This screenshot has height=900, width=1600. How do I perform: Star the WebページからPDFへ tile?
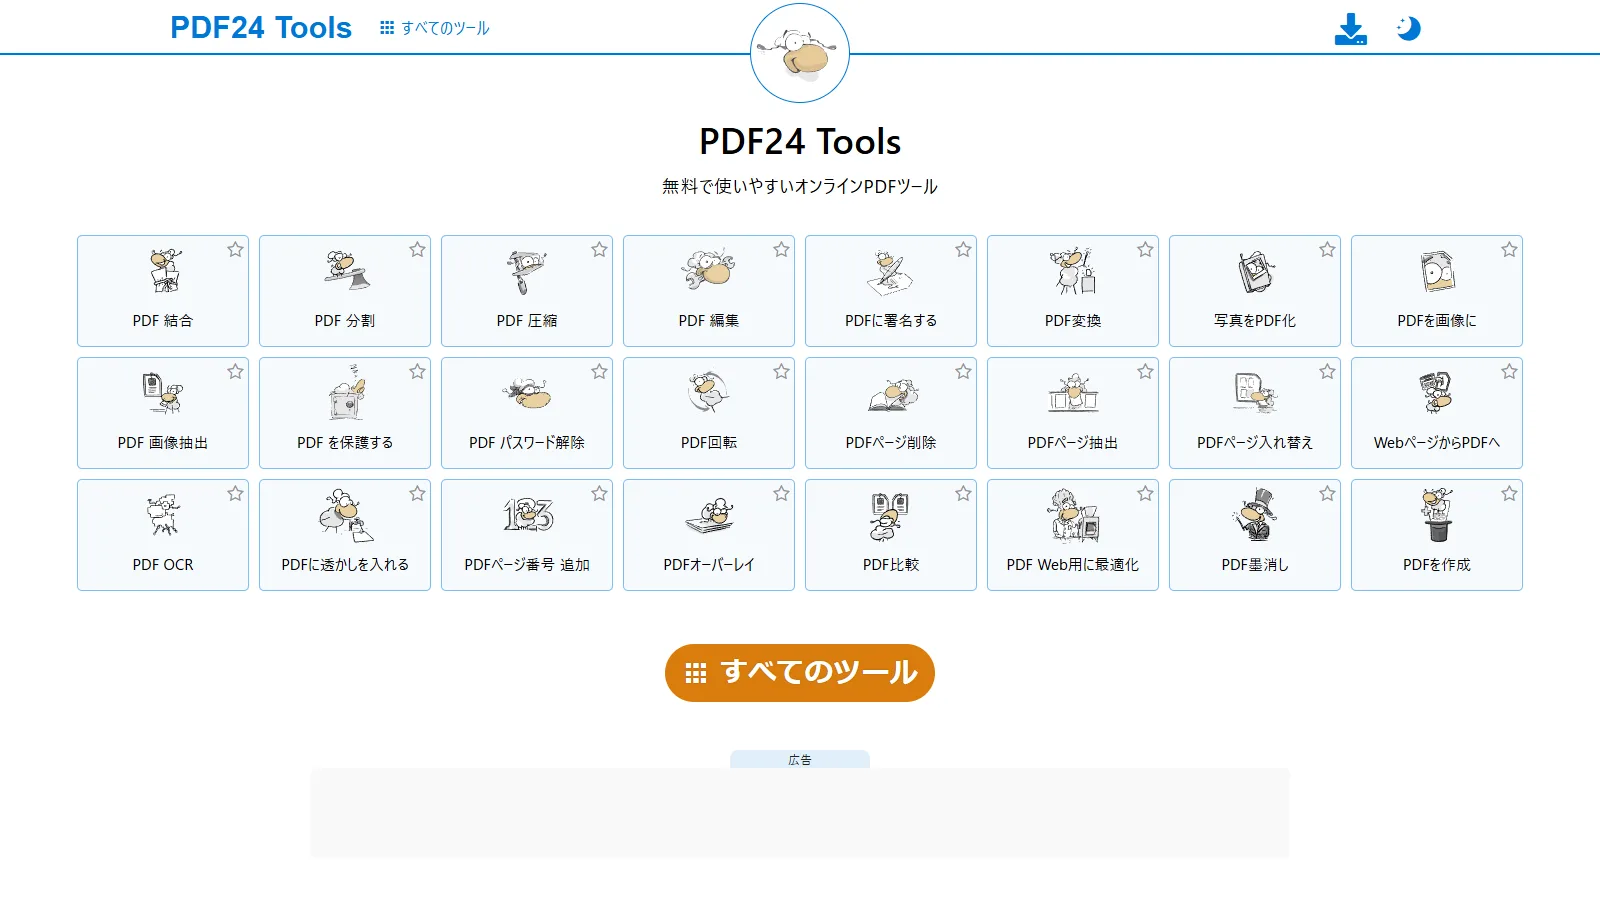[x=1509, y=372]
